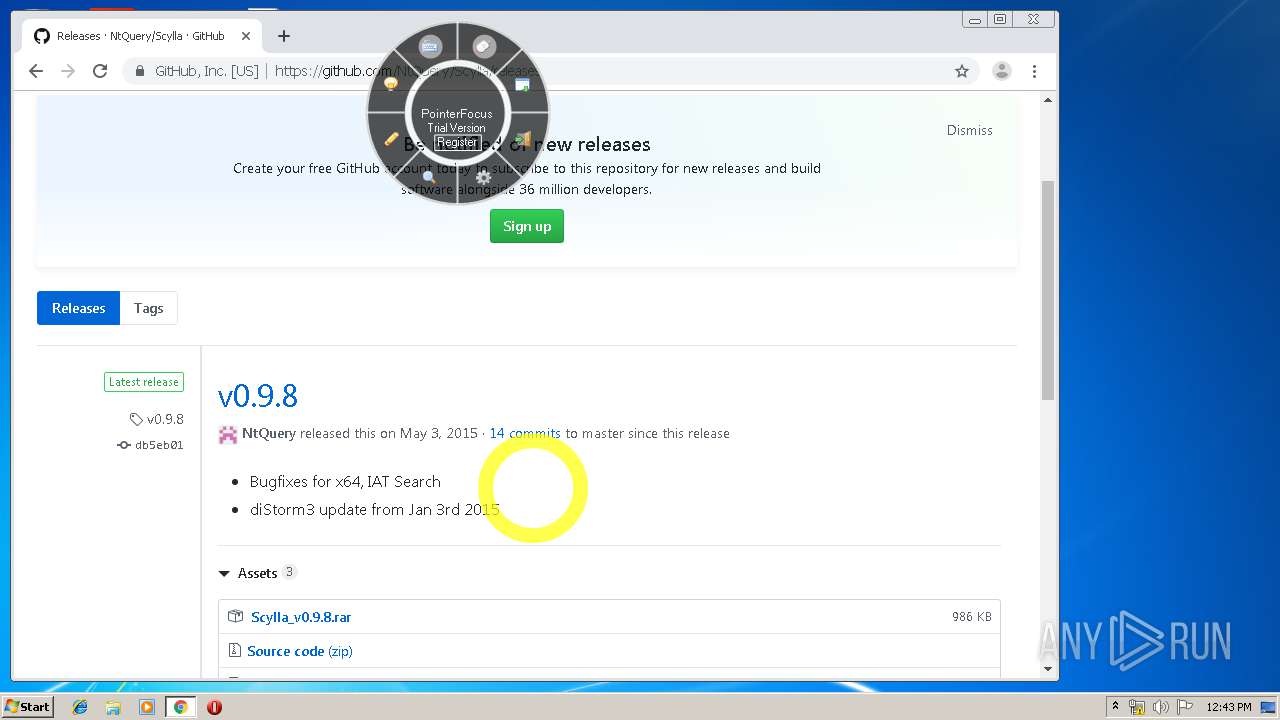The width and height of the screenshot is (1280, 720).
Task: Select the keystroke display icon in PointerFocus wheel
Action: click(430, 47)
